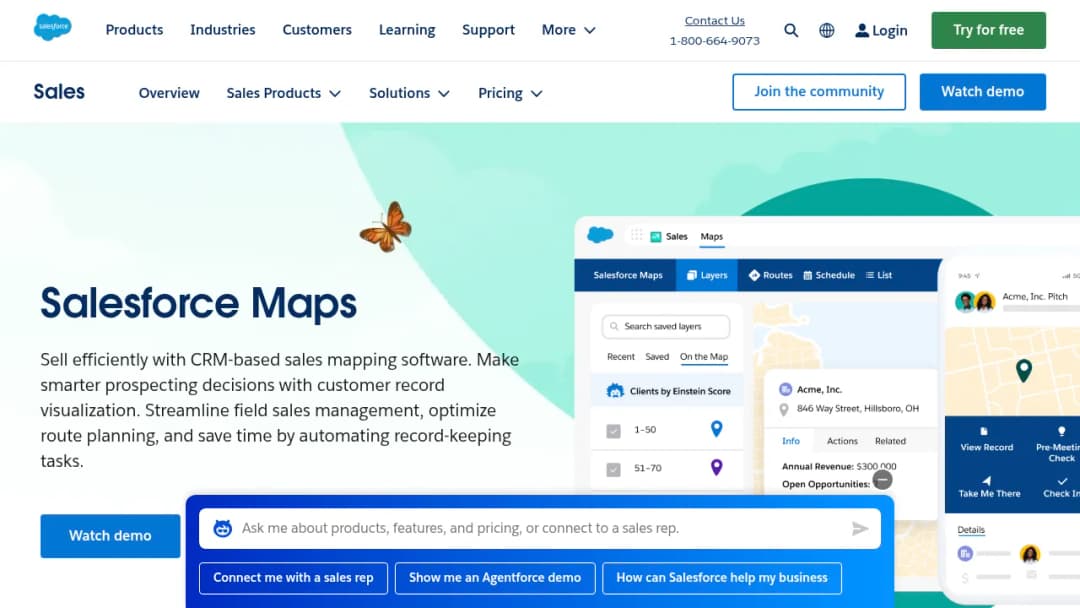Toggle the 51-70 score checkbox
This screenshot has height=608, width=1080.
pos(613,470)
